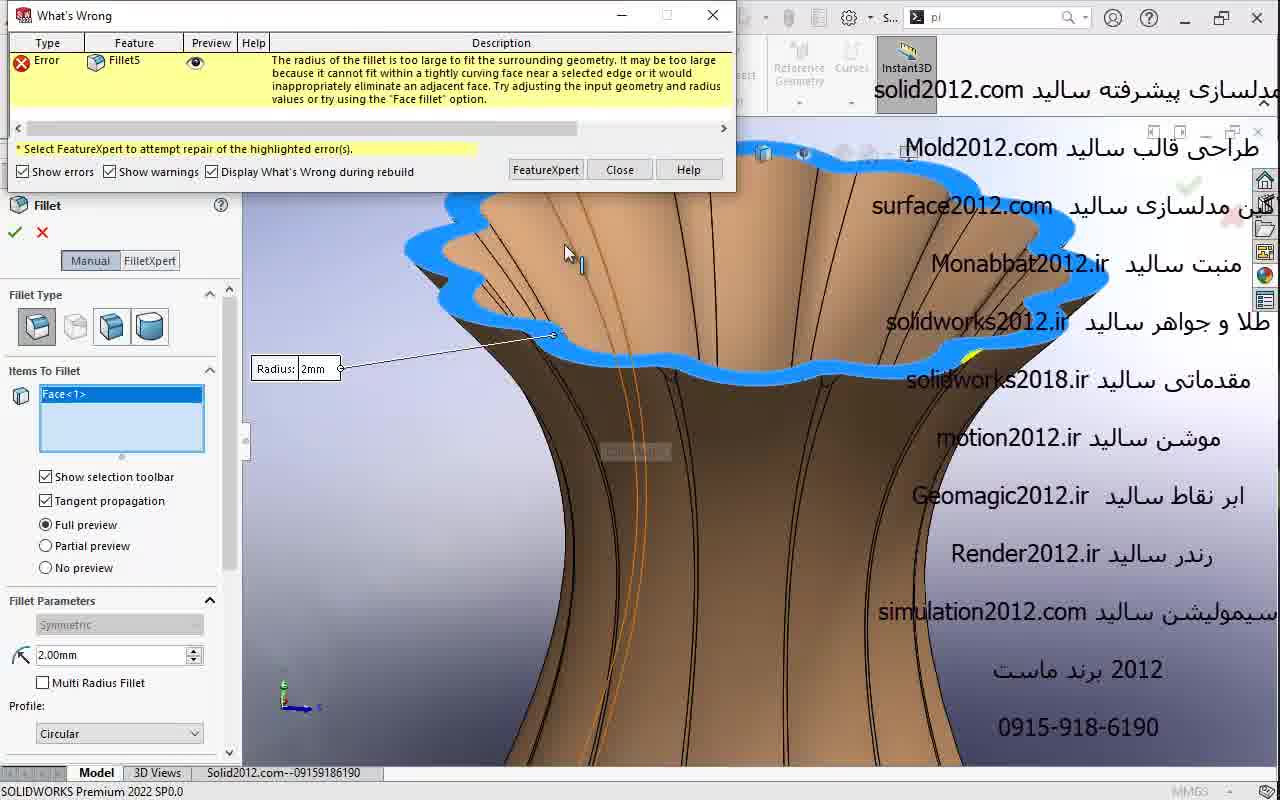Uncheck Show errors
1280x800 pixels.
click(x=22, y=172)
